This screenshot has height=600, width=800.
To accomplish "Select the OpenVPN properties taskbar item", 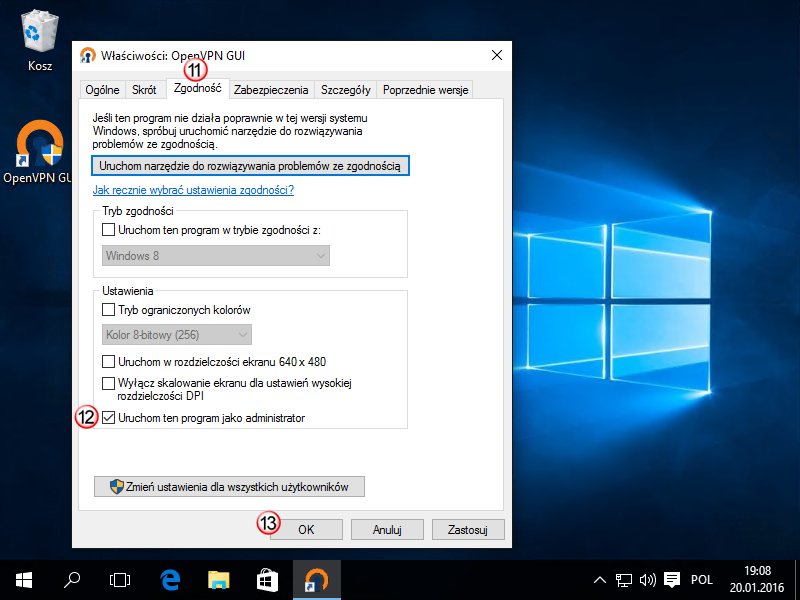I will click(317, 580).
